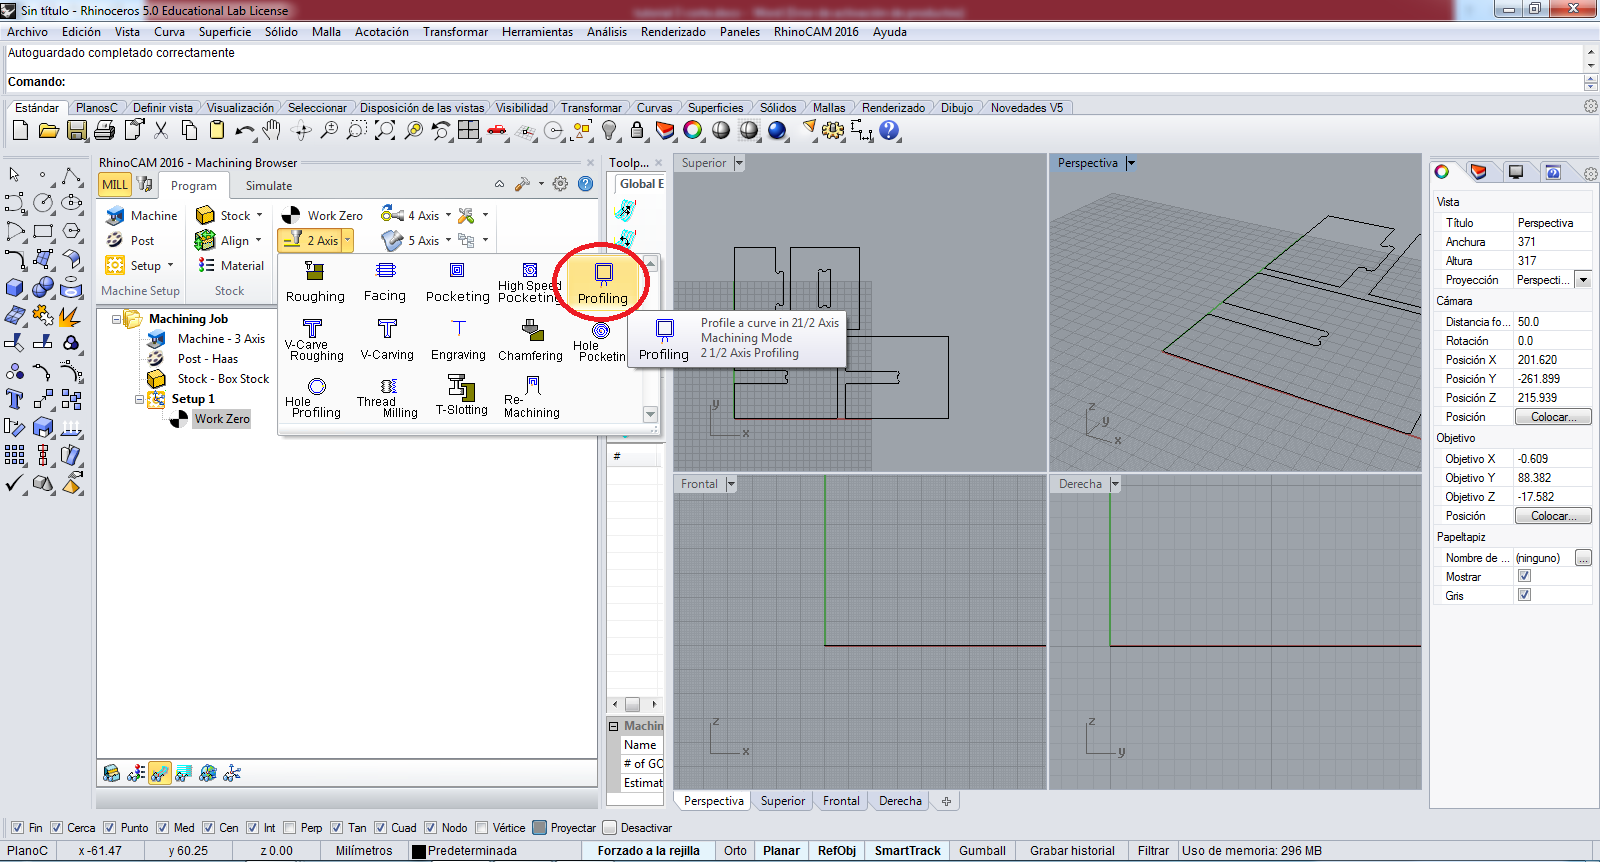Switch to the Frontal viewport tab at bottom
This screenshot has height=862, width=1600.
(x=841, y=801)
